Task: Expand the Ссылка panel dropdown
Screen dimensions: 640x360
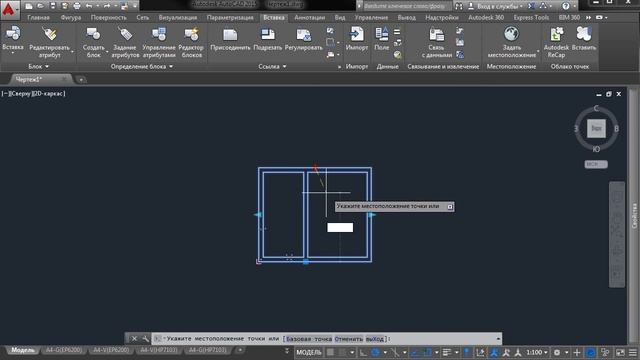Action: (272, 66)
